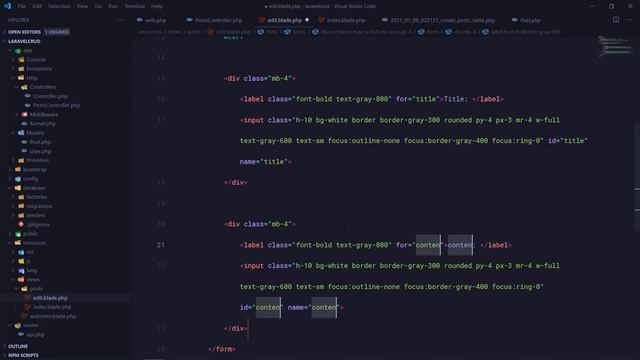Expand the seeders folder
640x360 pixels.
pyautogui.click(x=36, y=215)
